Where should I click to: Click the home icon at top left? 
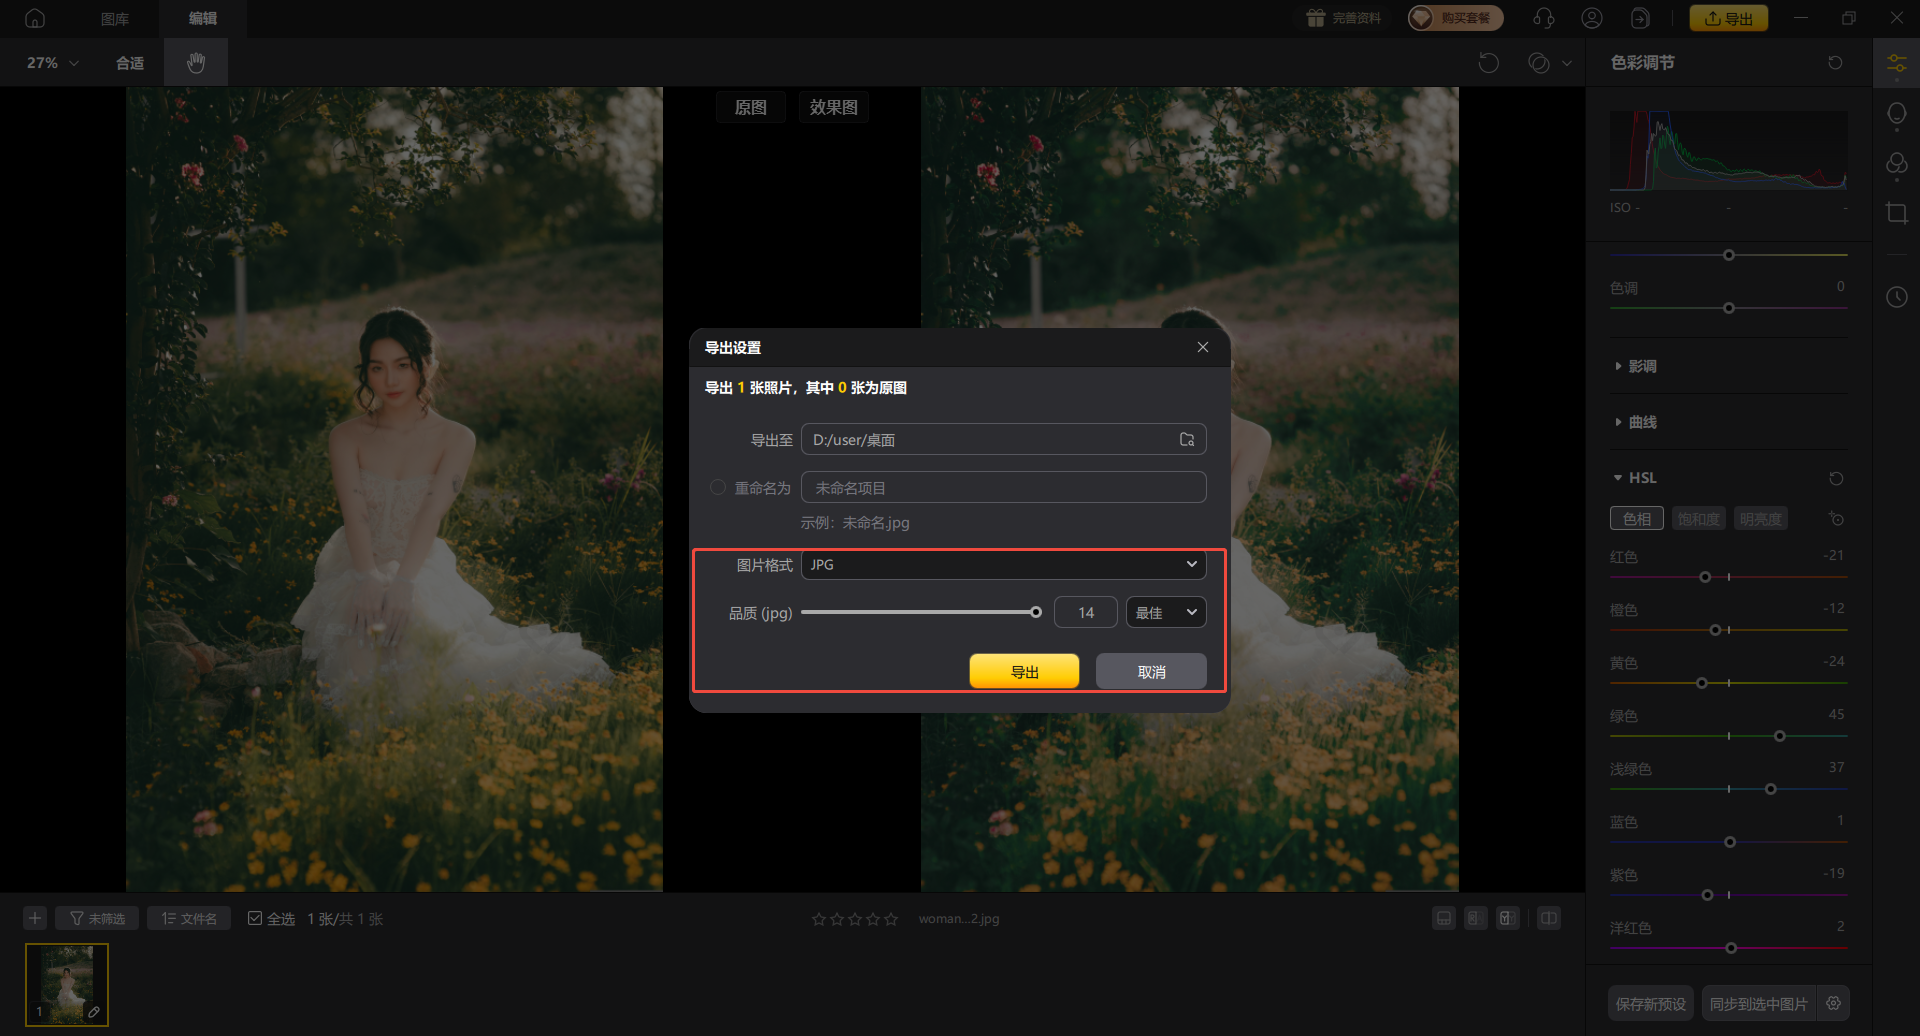click(35, 18)
